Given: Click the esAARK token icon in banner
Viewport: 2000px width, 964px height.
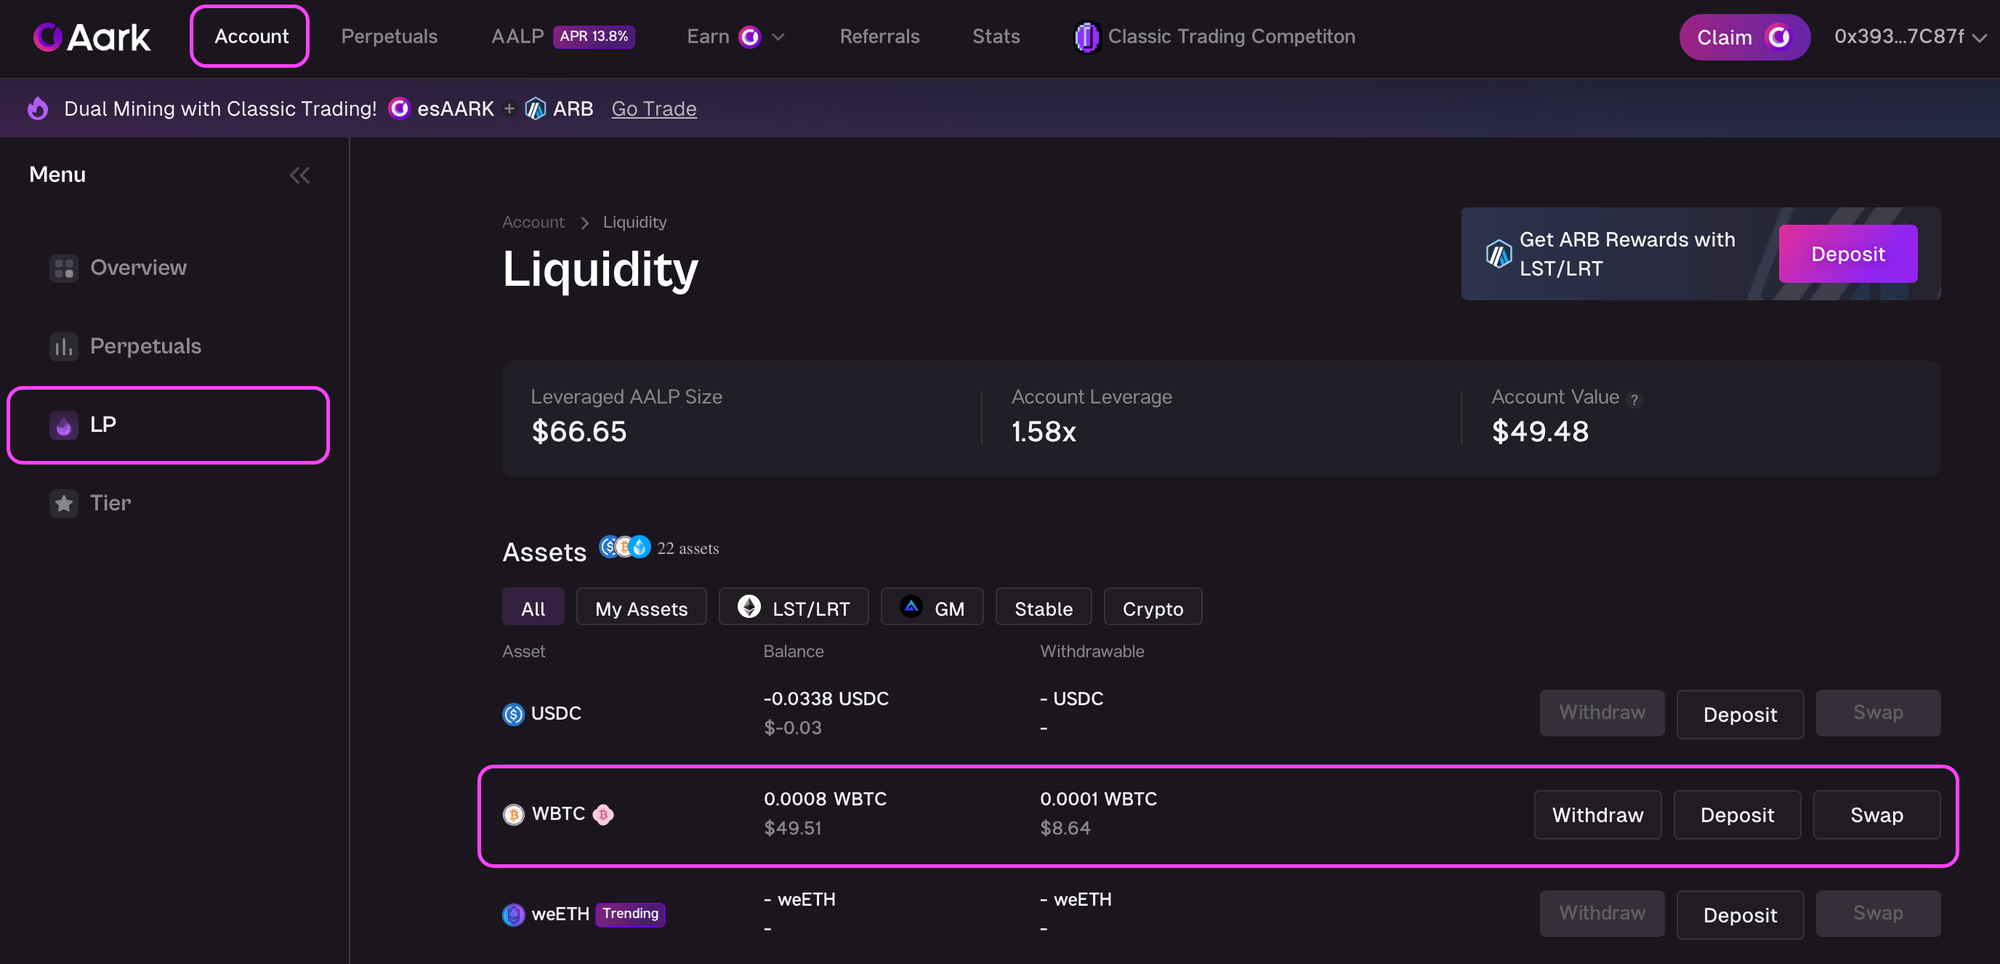Looking at the screenshot, I should tap(399, 108).
